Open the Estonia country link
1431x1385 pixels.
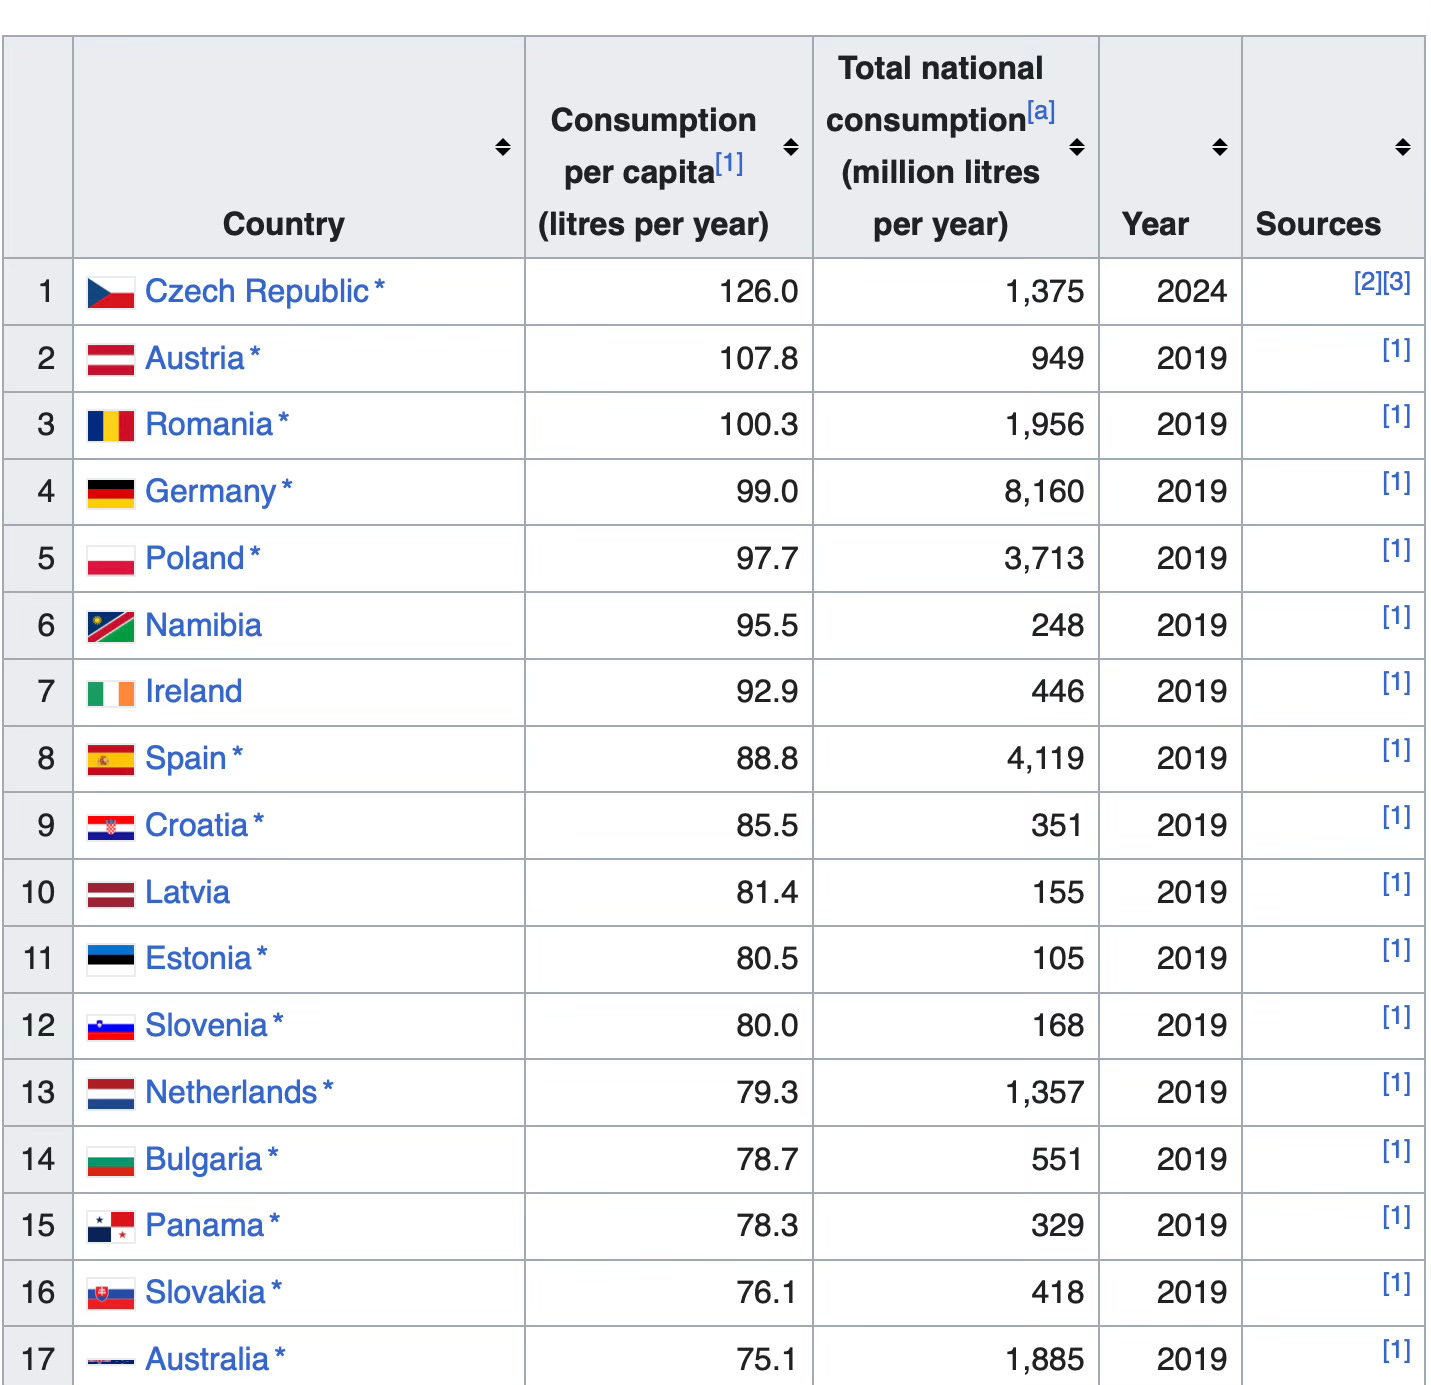(x=198, y=958)
